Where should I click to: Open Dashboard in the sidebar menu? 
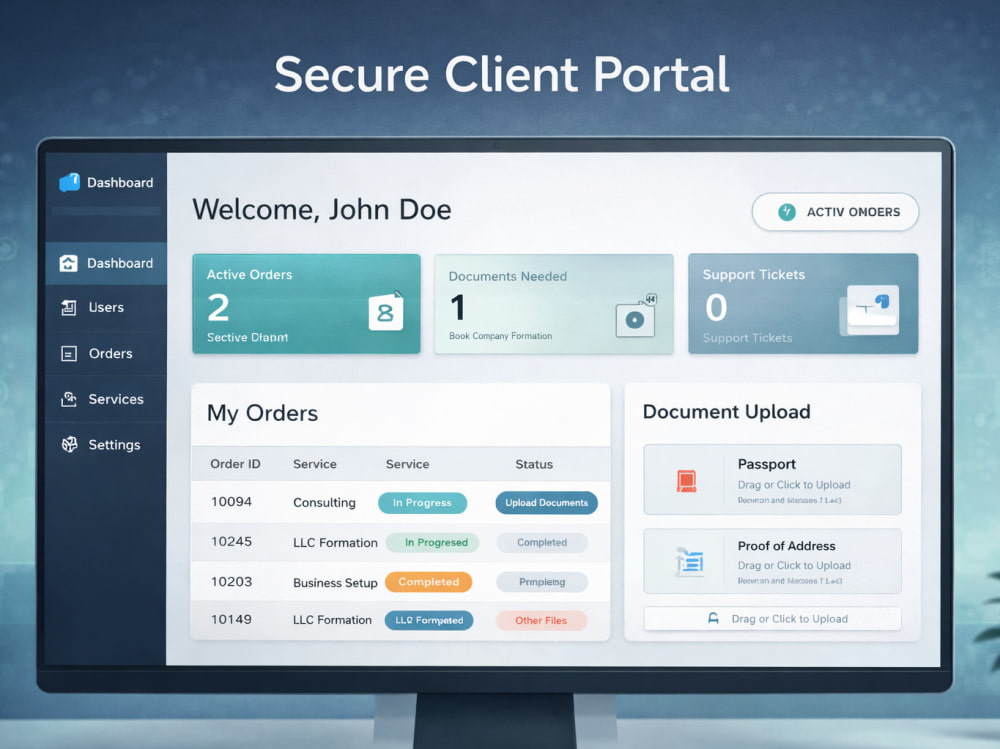(x=106, y=263)
